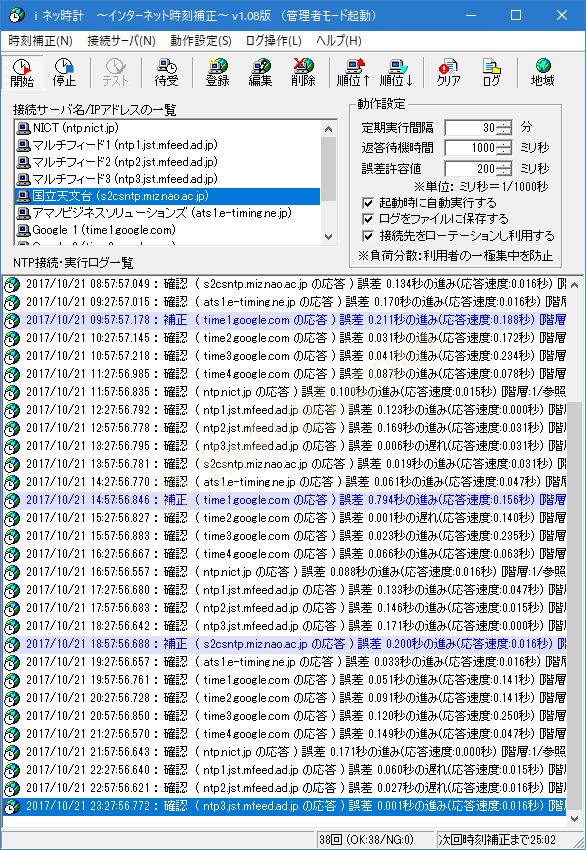Click the クリア (Clear) log icon
Viewport: 586px width, 850px height.
448,72
